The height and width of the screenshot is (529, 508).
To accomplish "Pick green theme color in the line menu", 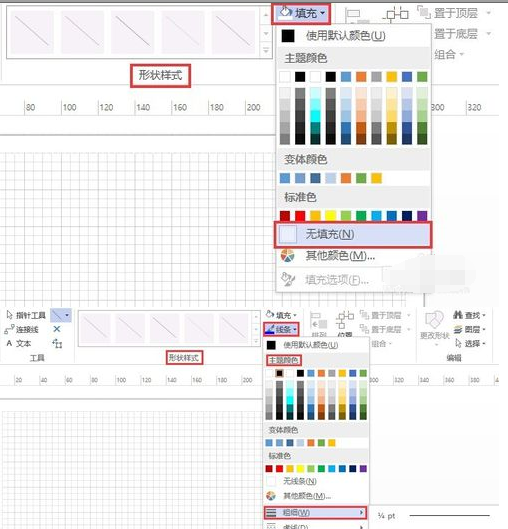I will [363, 373].
